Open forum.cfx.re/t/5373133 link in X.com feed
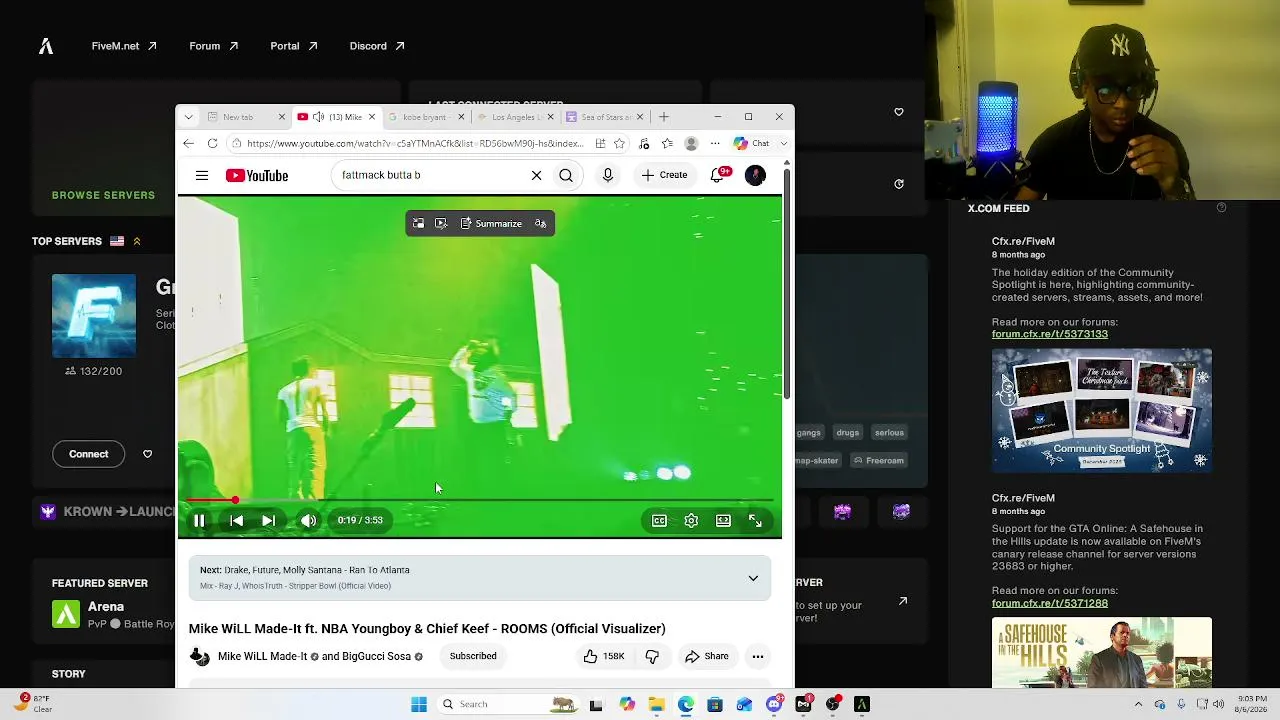Image resolution: width=1280 pixels, height=720 pixels. click(x=1050, y=334)
